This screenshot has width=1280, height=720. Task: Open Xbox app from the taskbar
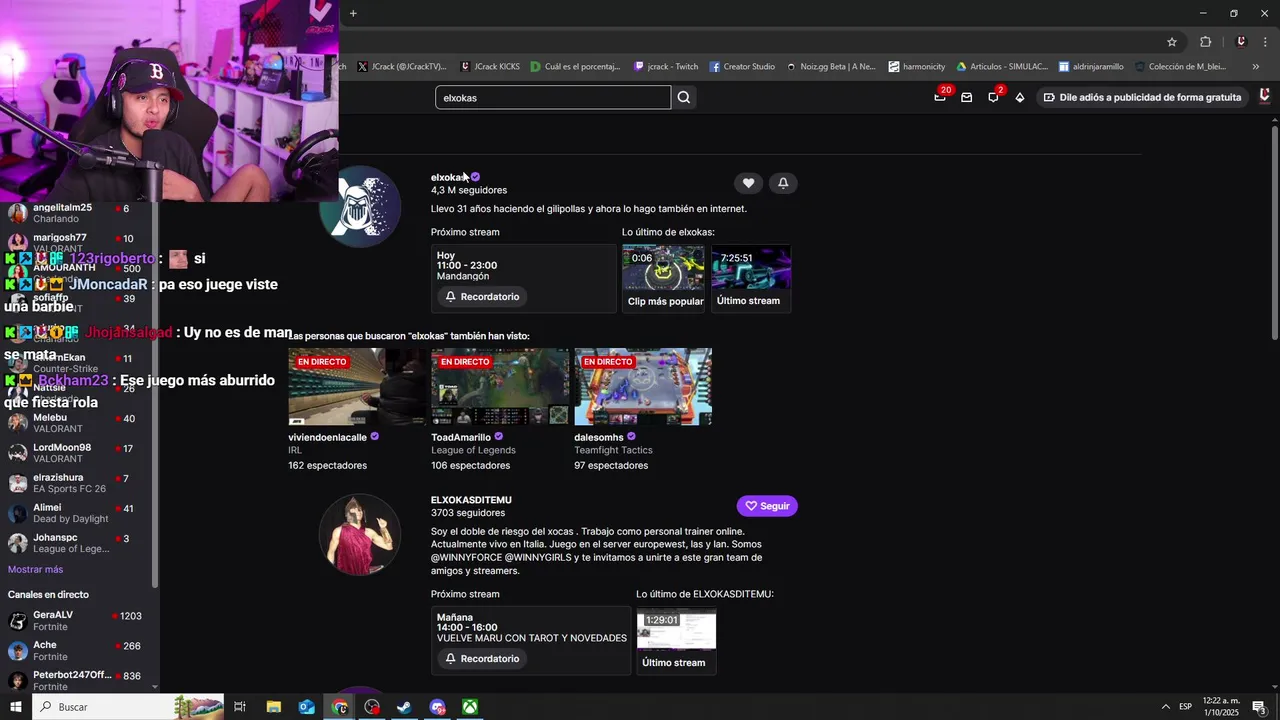(470, 707)
